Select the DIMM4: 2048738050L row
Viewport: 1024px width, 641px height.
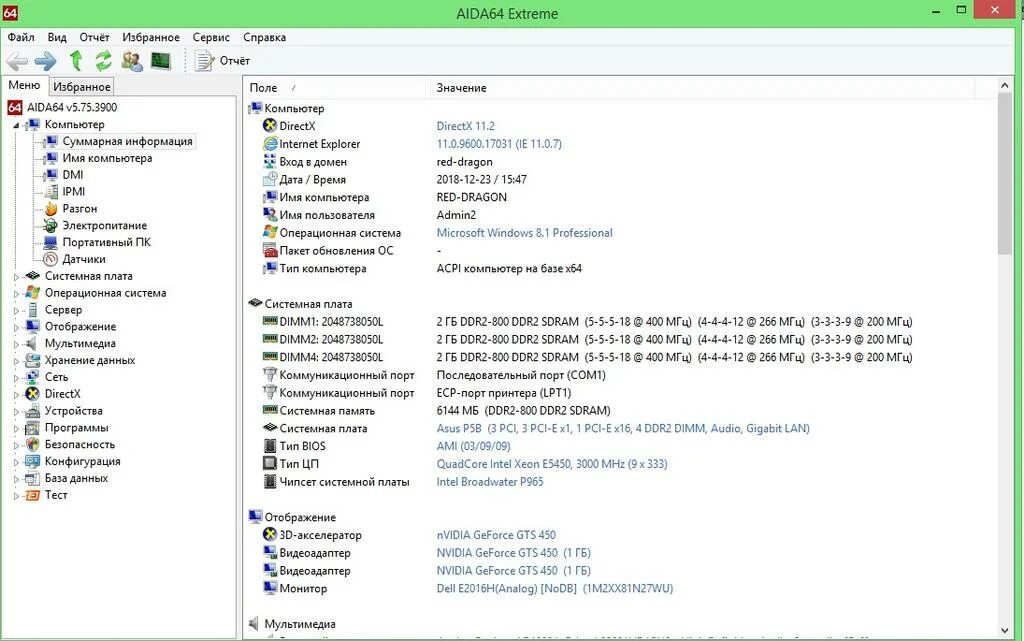click(x=331, y=358)
